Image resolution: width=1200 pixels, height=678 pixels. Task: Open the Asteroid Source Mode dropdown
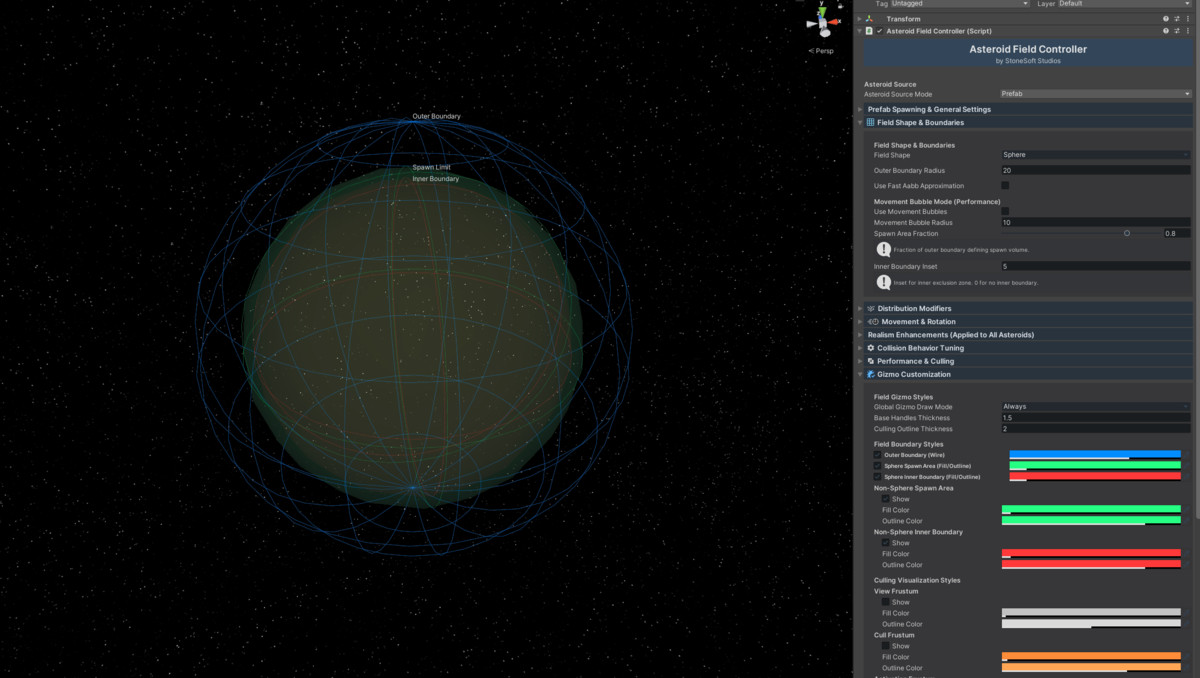[1096, 94]
